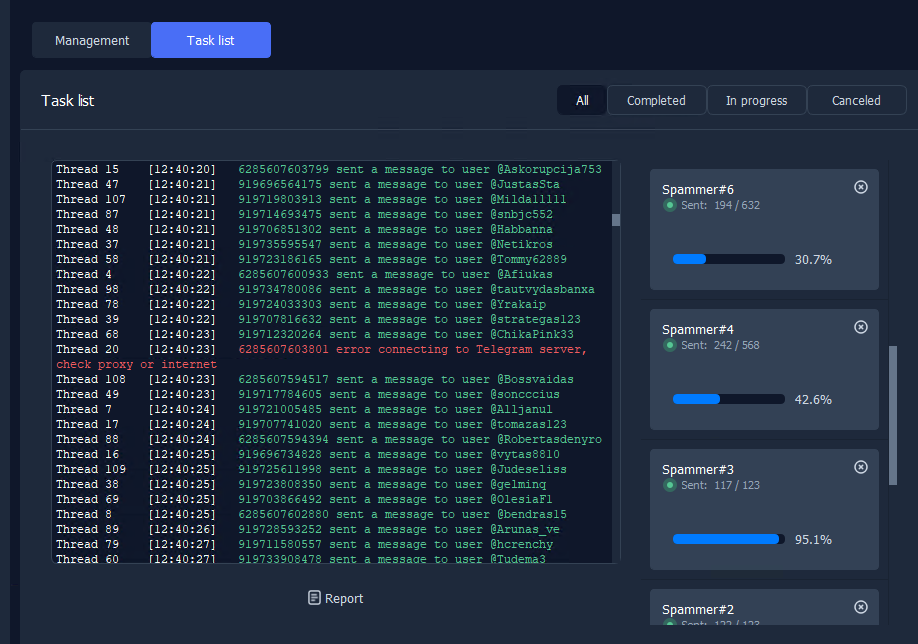Select the Thread 78 log line to @Yrakaip
The width and height of the screenshot is (918, 644).
click(x=301, y=304)
